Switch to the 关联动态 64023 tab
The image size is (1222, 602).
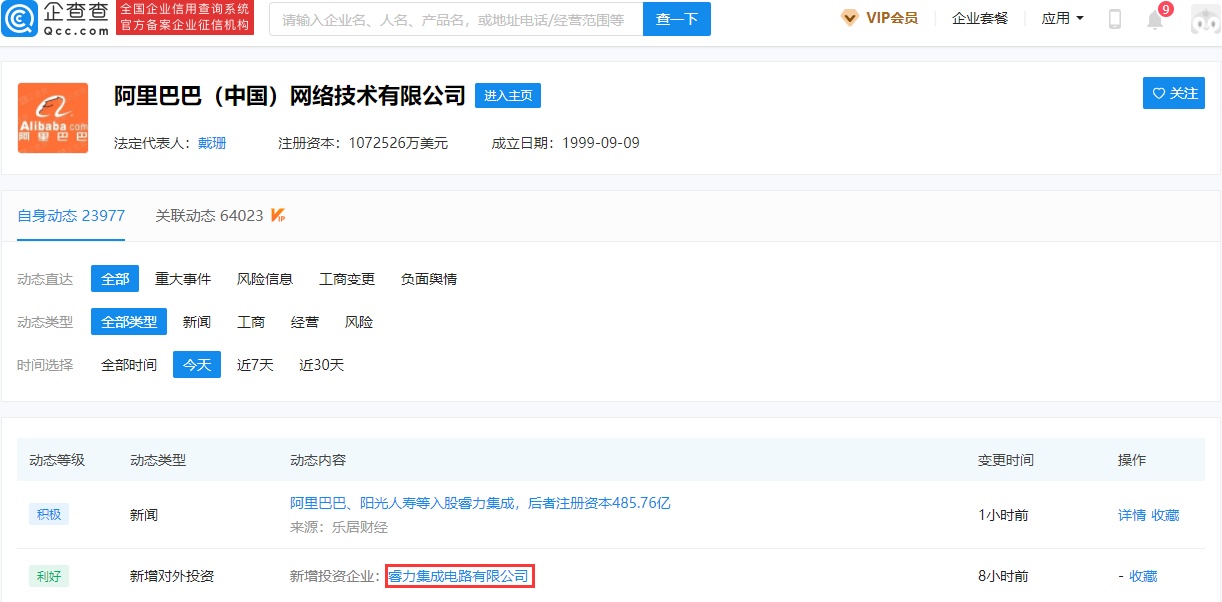tap(209, 215)
